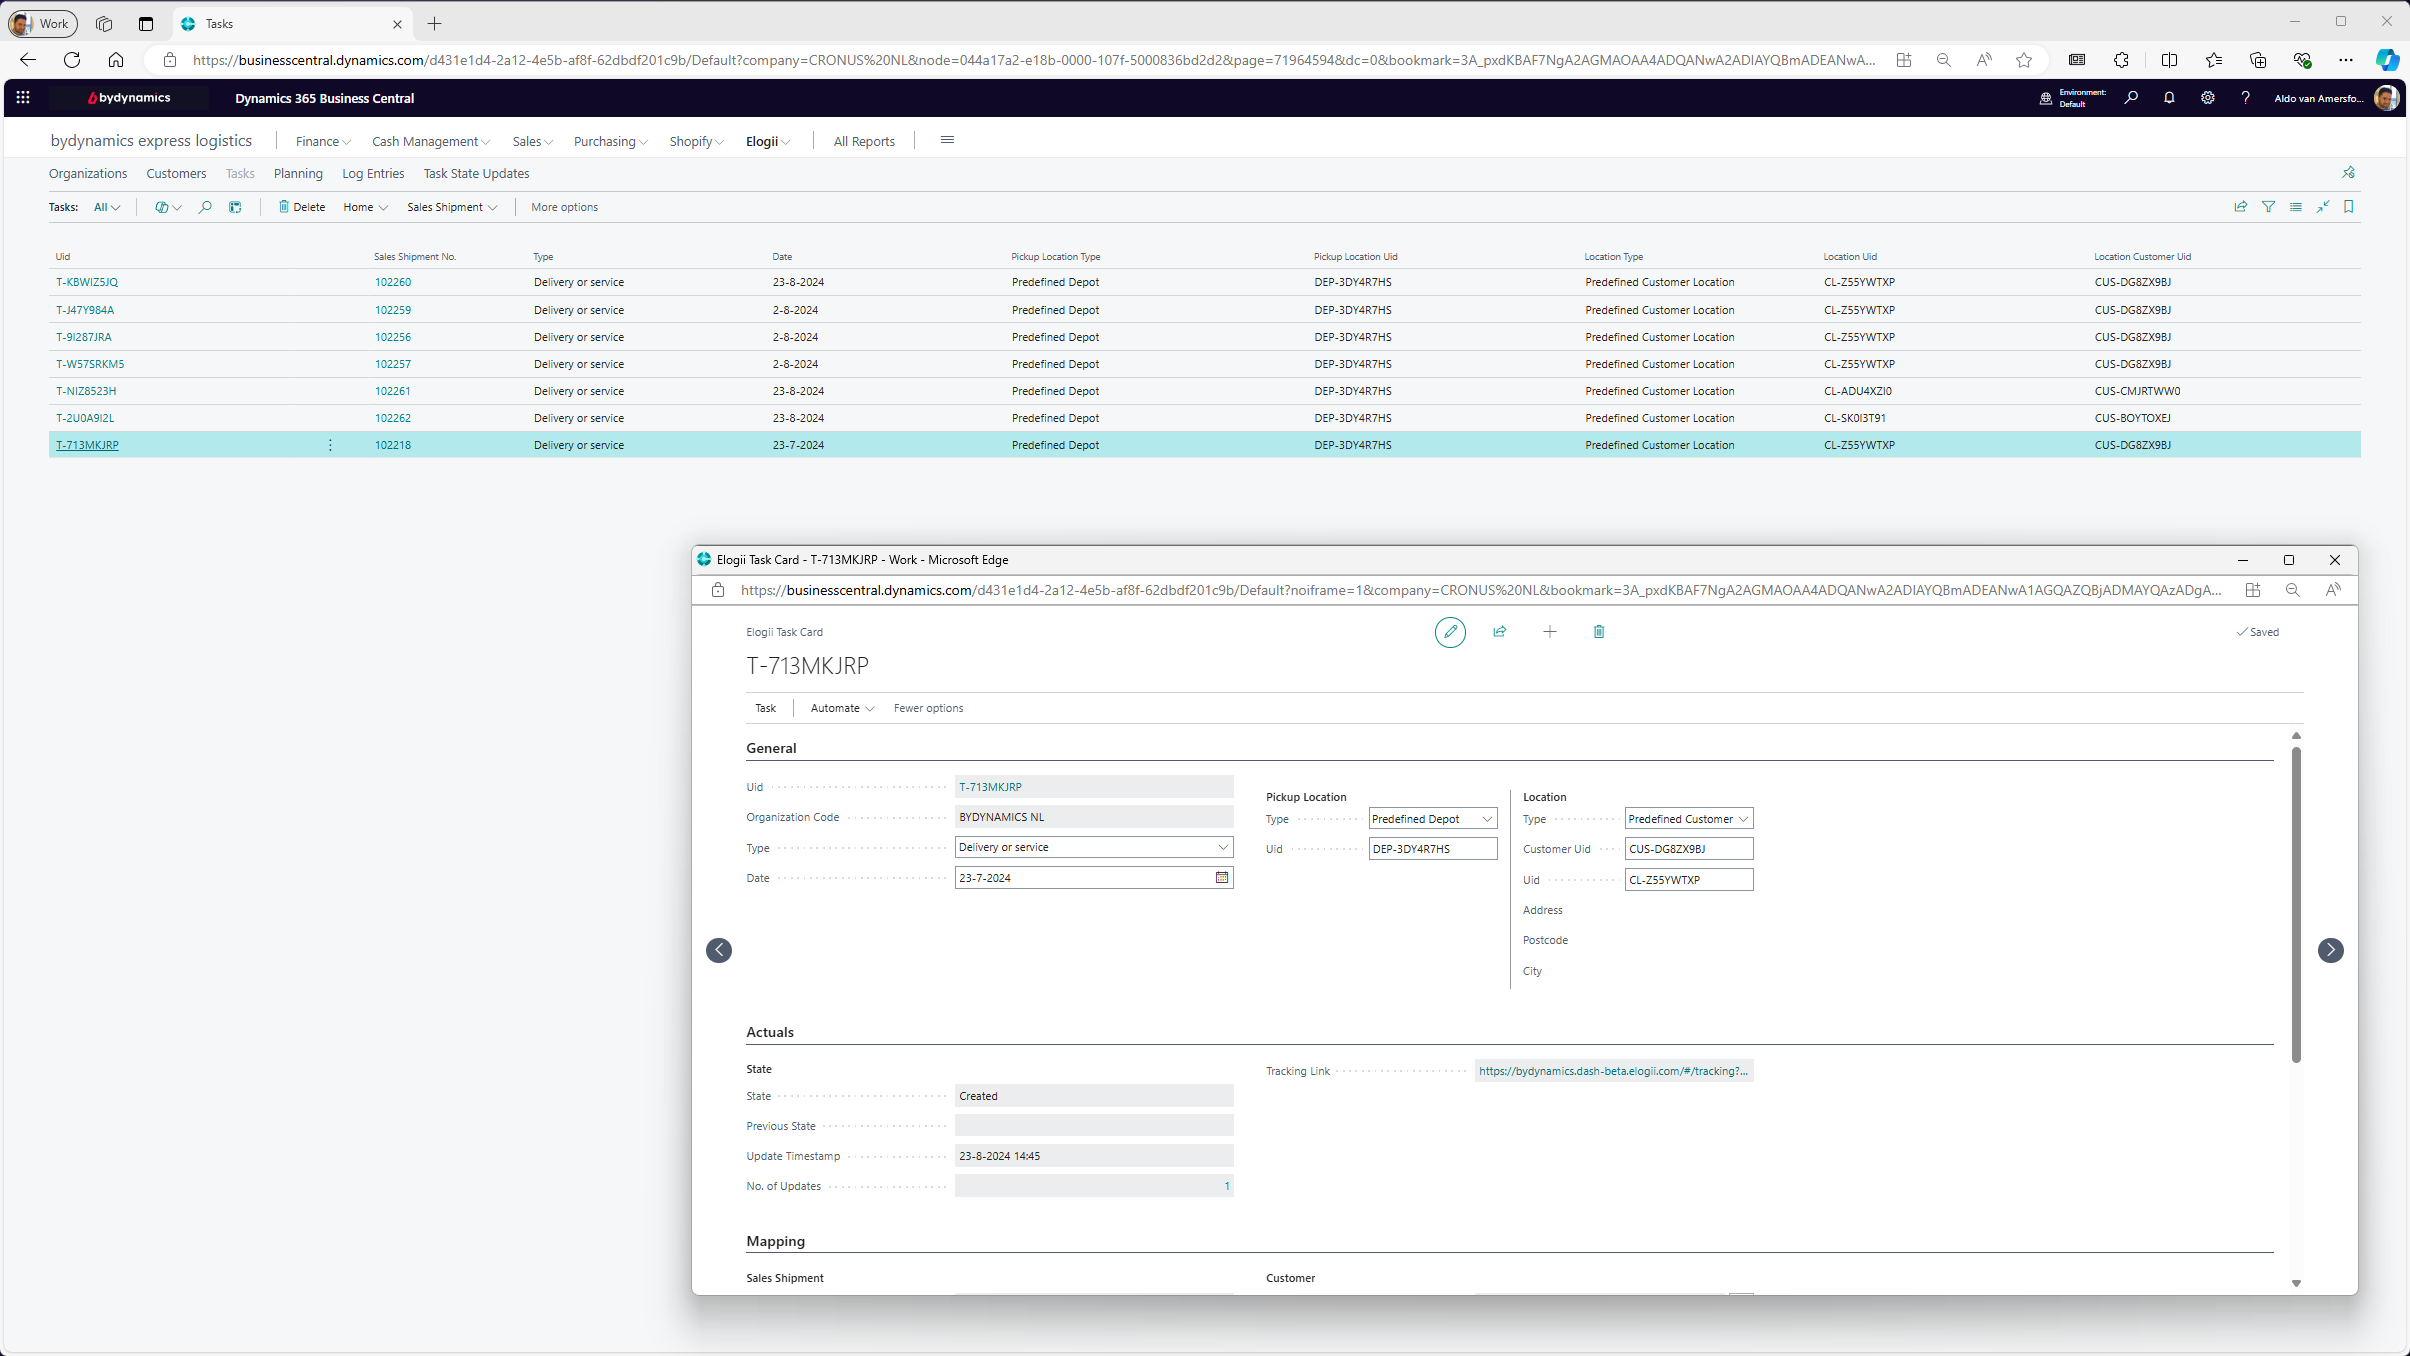Open the Automate menu on task card

pos(842,708)
